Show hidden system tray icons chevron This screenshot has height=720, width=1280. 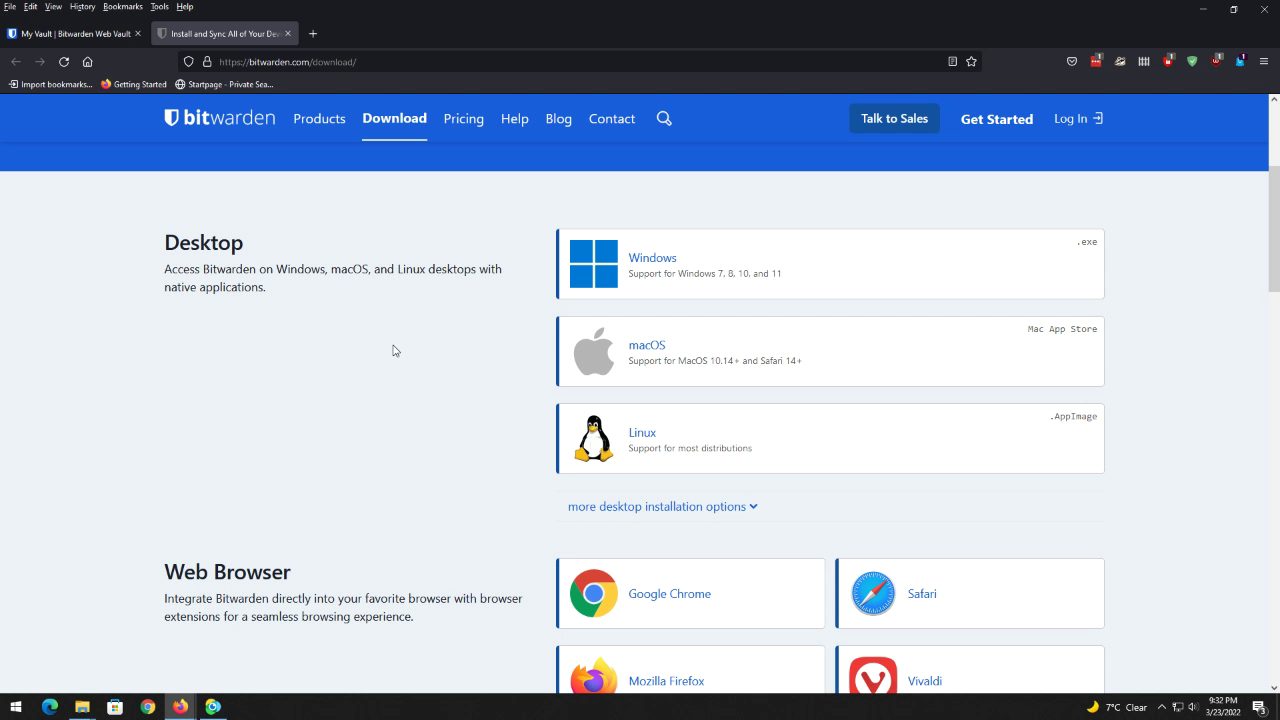point(1161,707)
